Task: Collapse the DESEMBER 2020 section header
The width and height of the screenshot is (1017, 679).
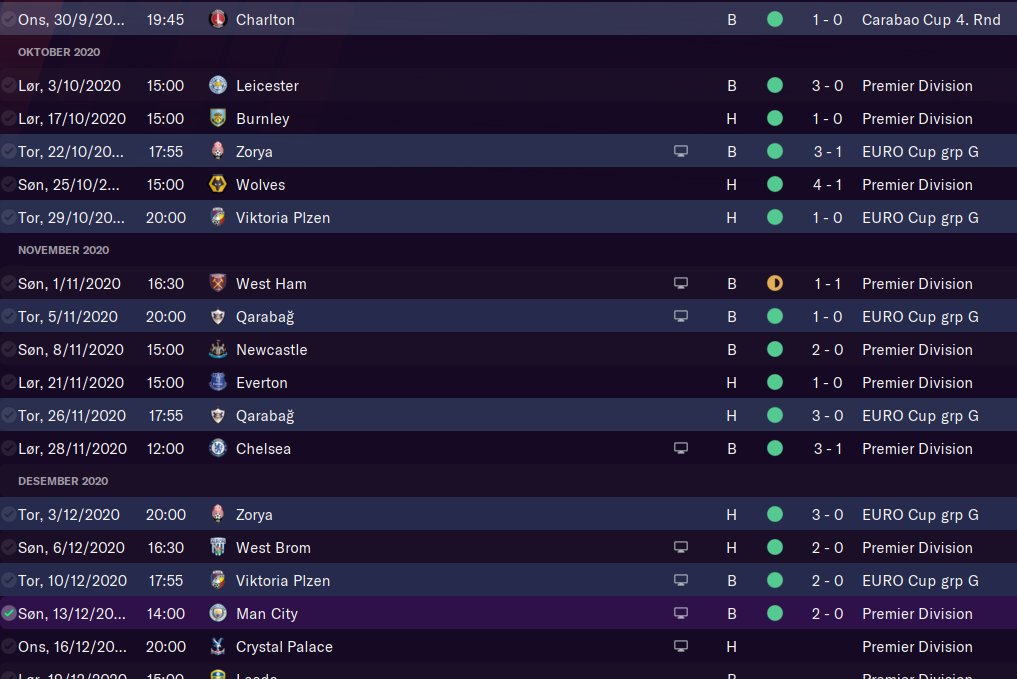Action: click(63, 481)
